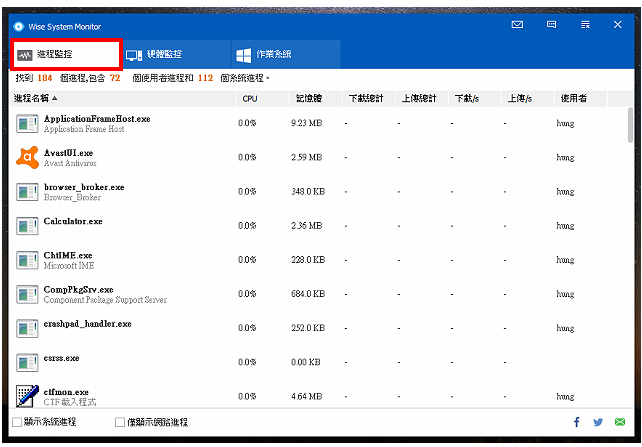Select the AvastUI.exe process name
The image size is (642, 447).
68,153
